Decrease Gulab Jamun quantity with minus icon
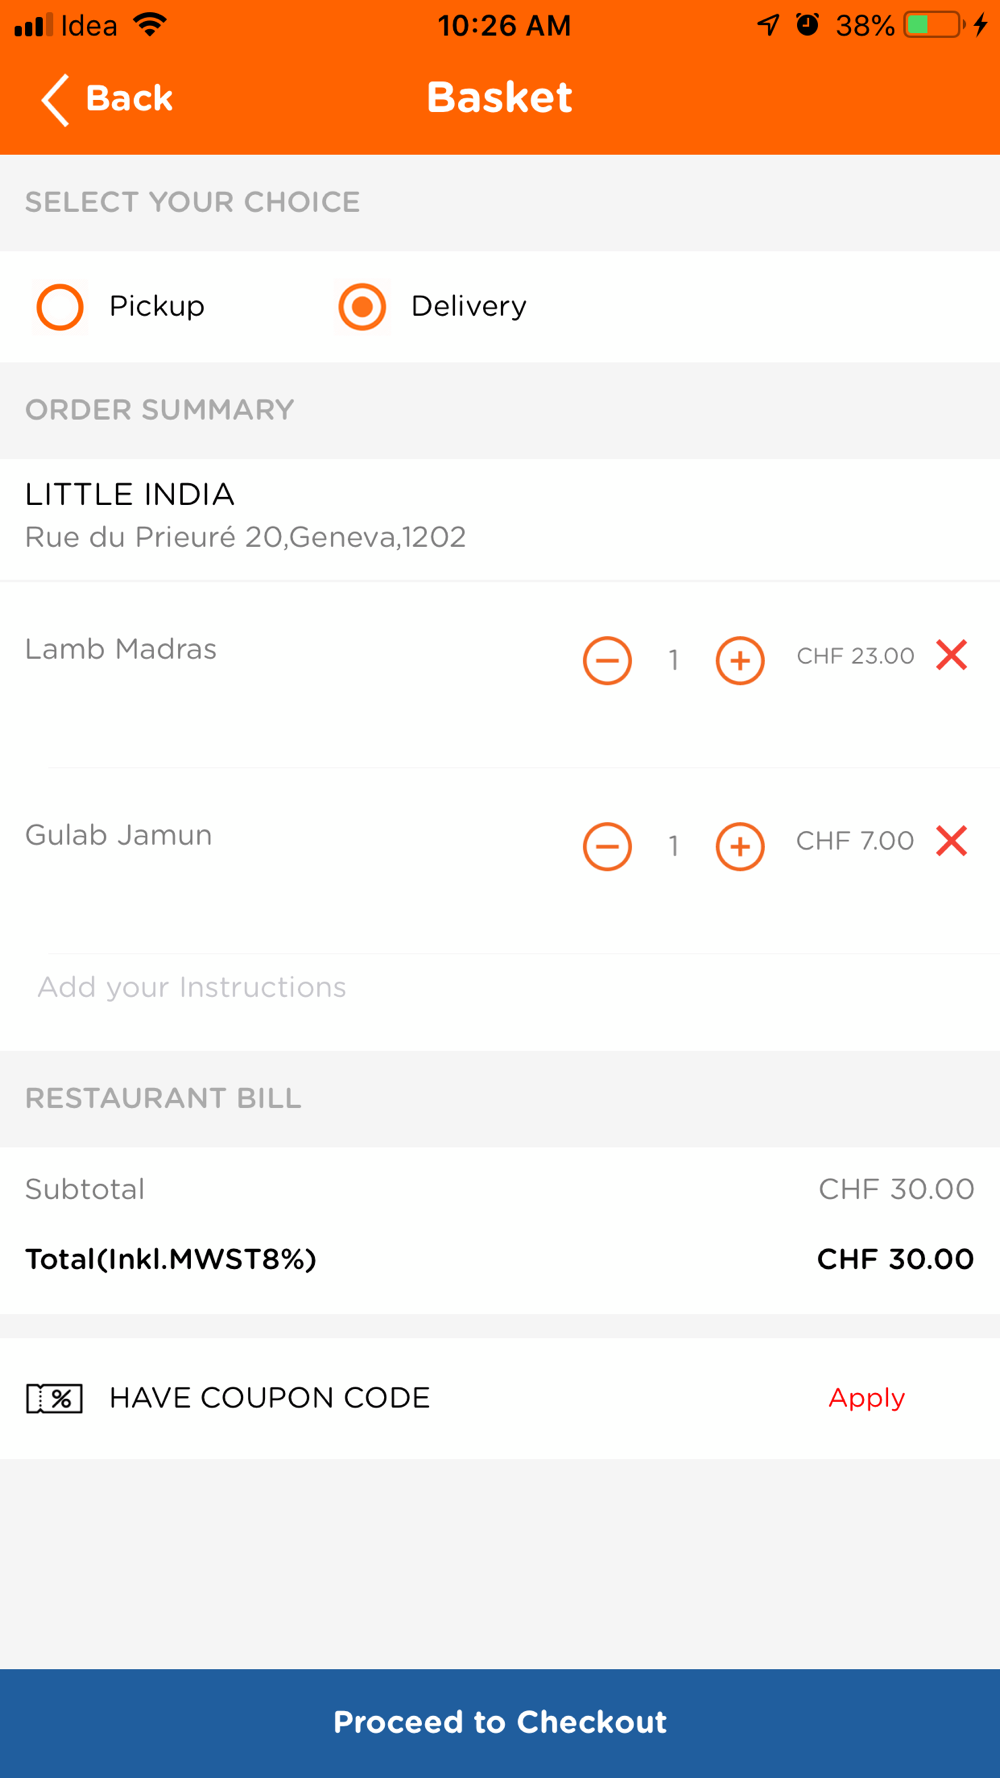This screenshot has width=1000, height=1778. pyautogui.click(x=607, y=847)
